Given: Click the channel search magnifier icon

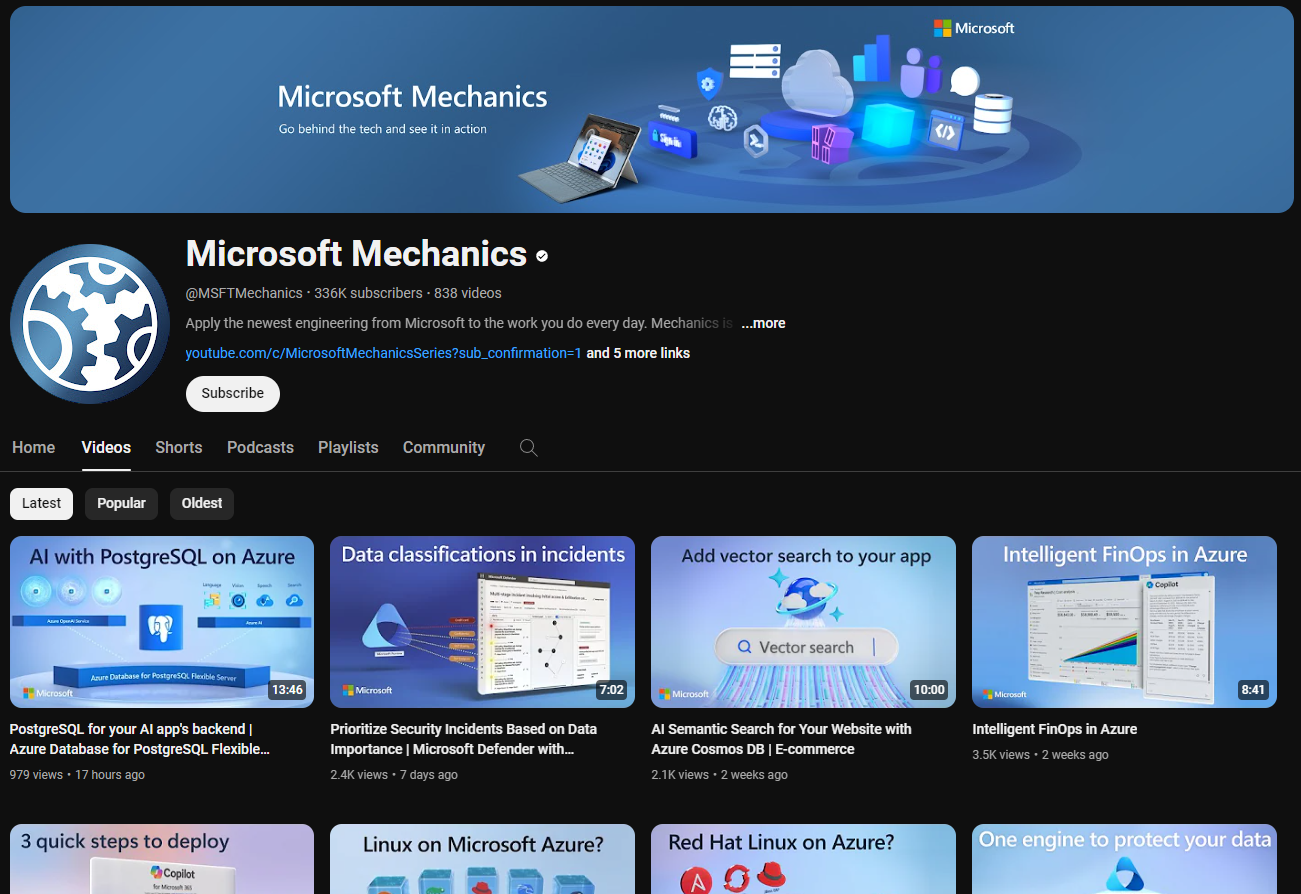Looking at the screenshot, I should (x=529, y=448).
